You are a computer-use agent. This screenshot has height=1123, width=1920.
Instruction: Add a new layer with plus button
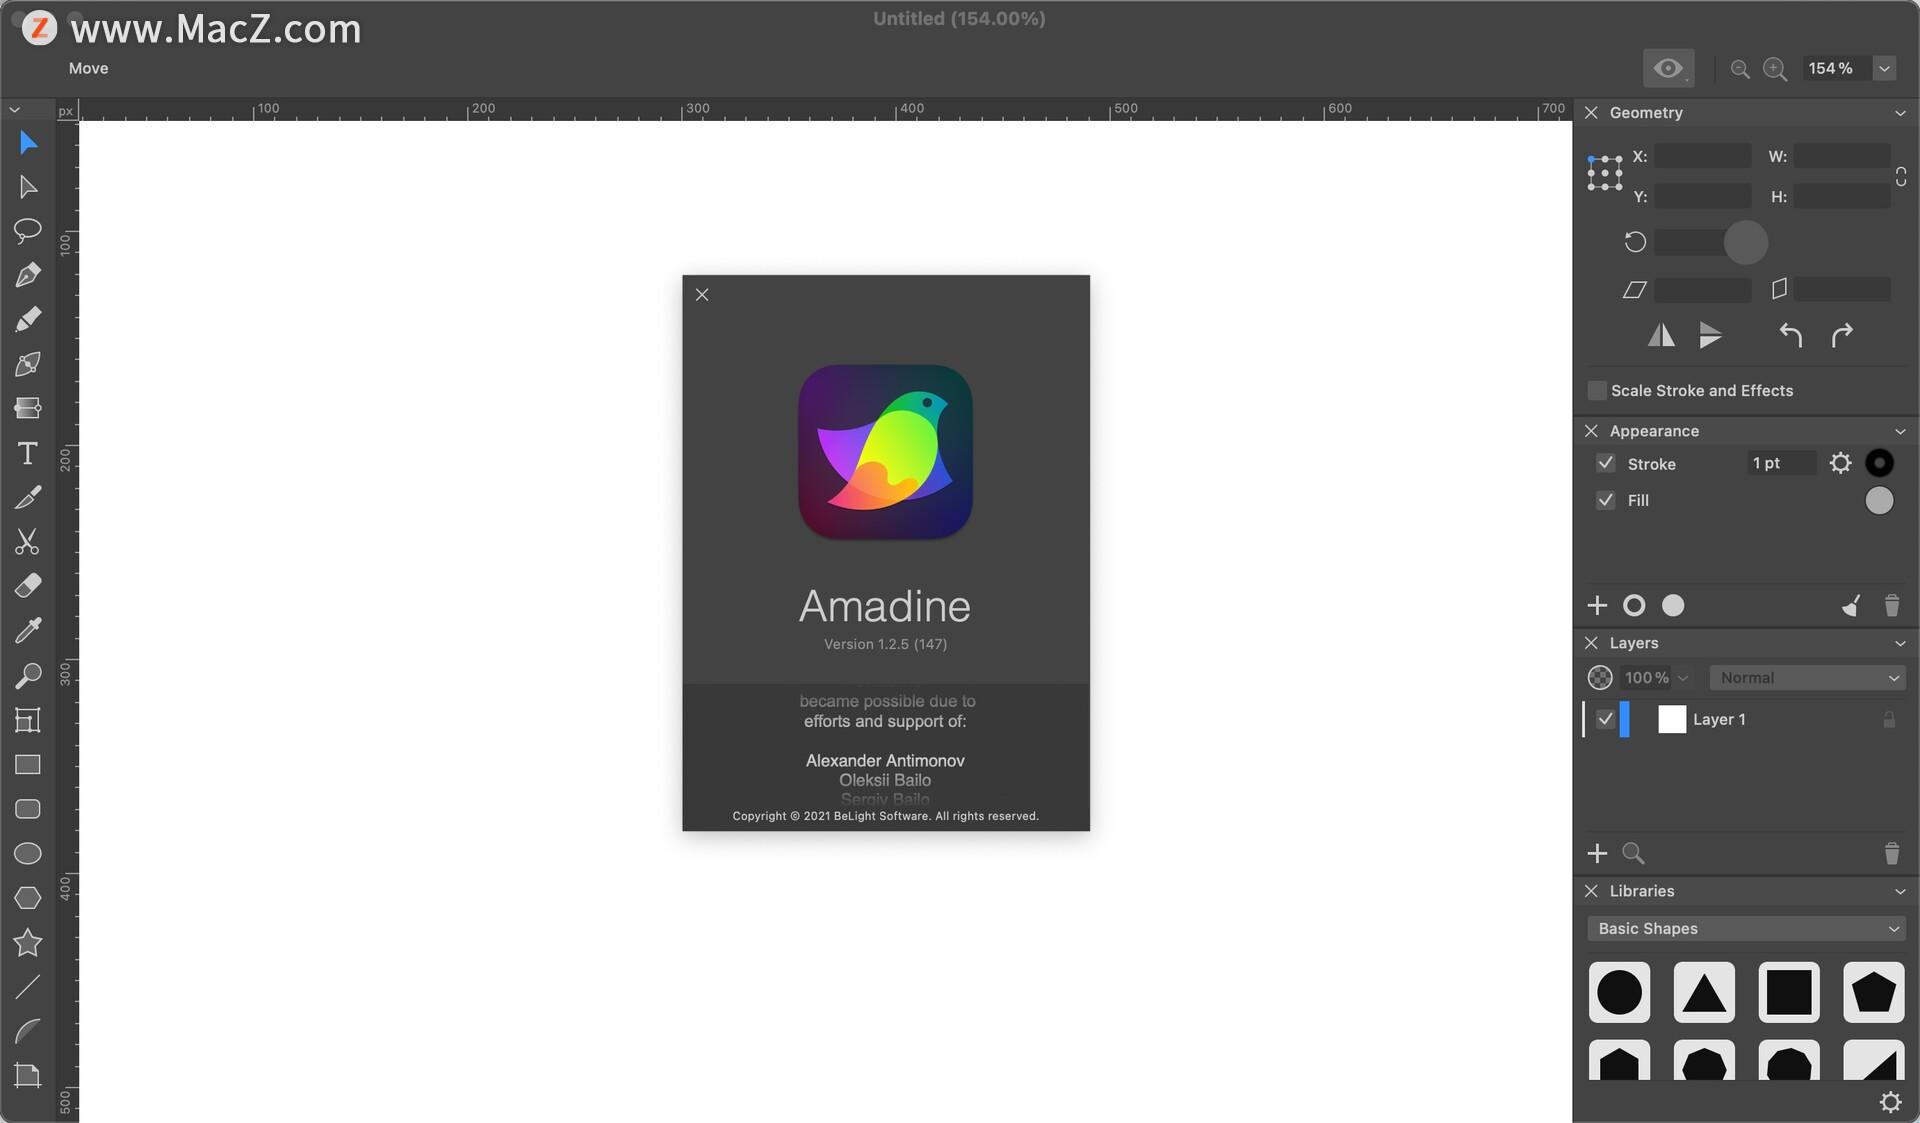tap(1597, 853)
